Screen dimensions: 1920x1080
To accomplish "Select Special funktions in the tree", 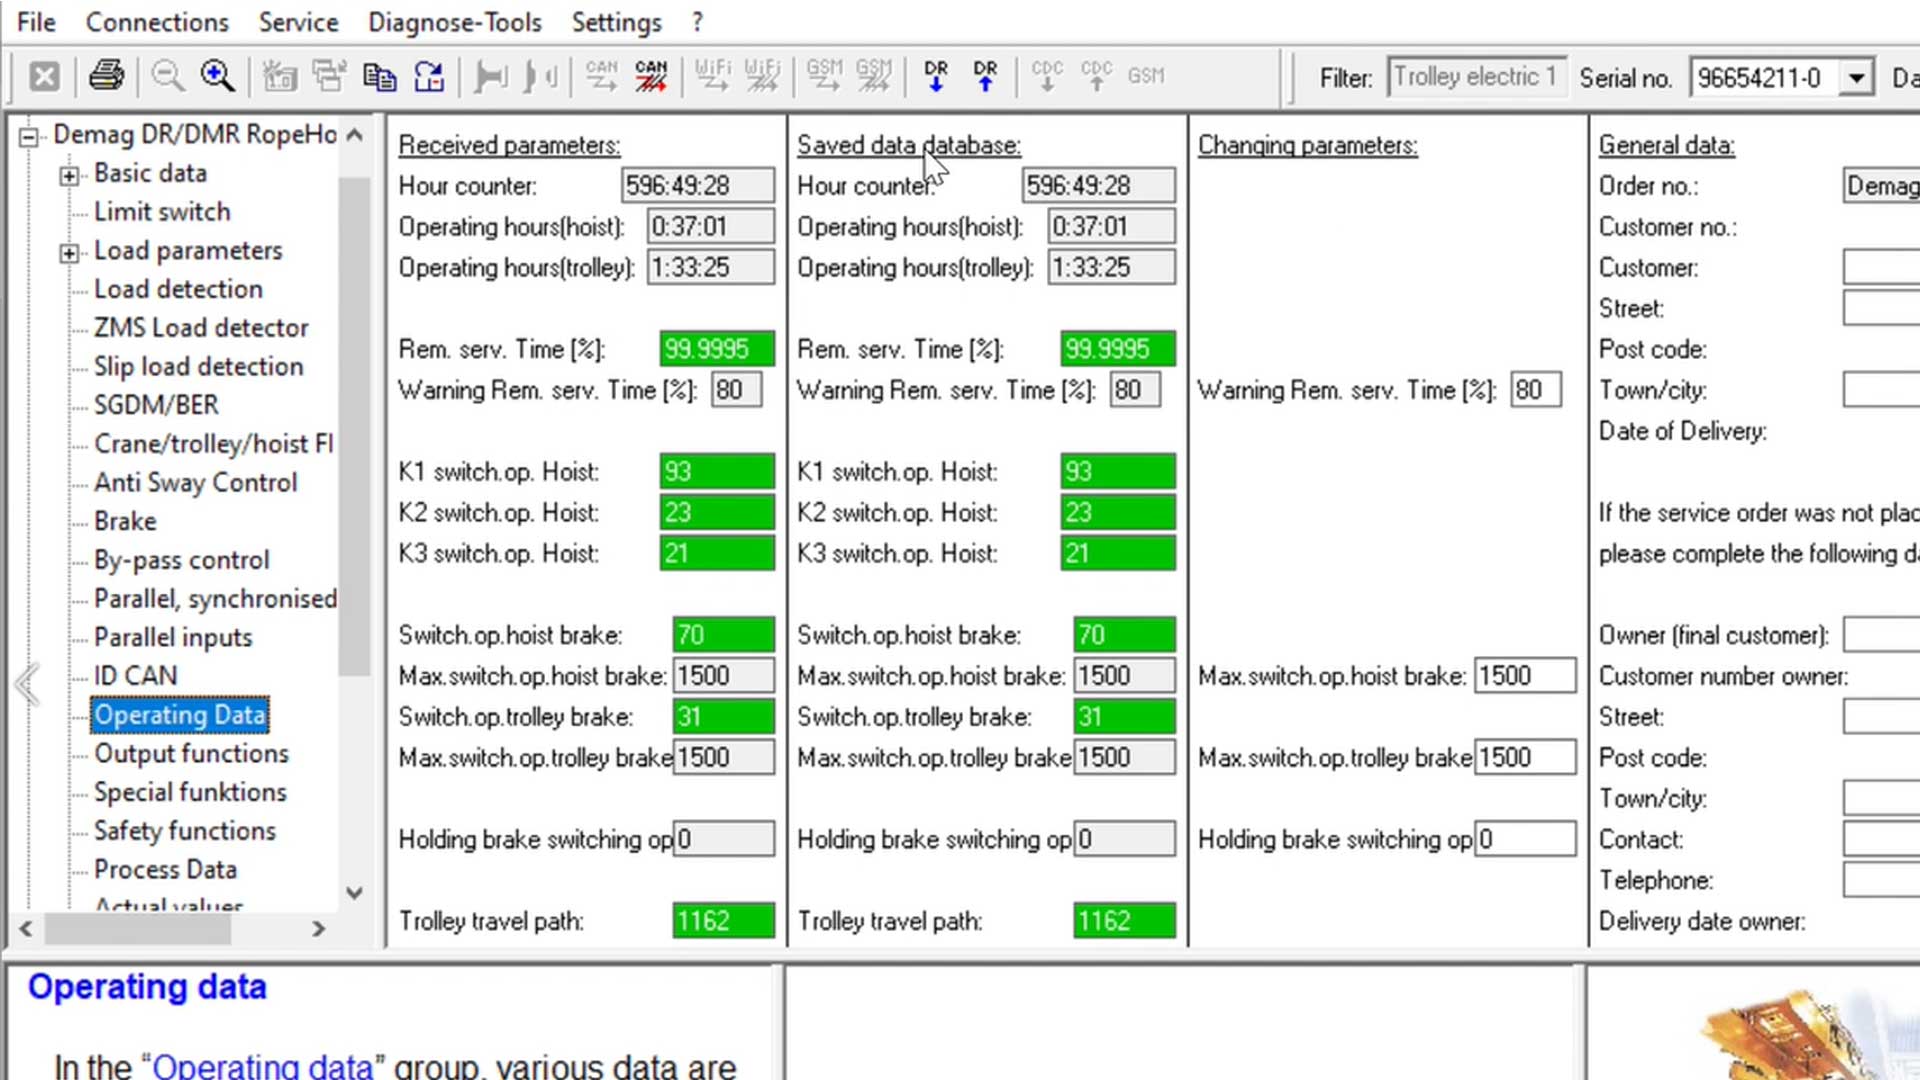I will [x=190, y=793].
